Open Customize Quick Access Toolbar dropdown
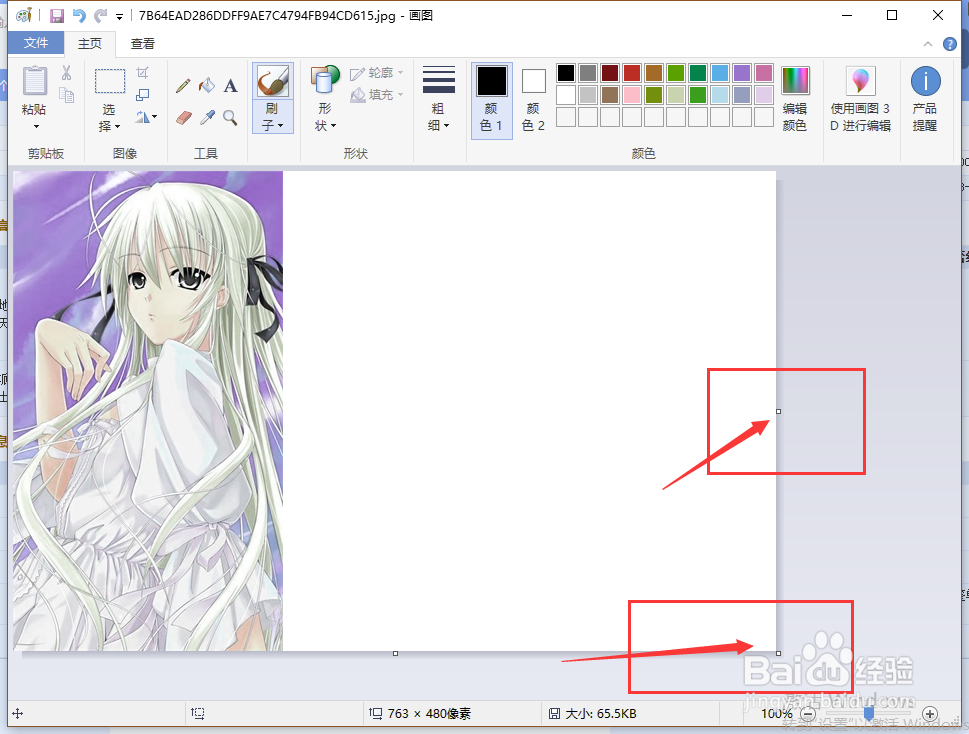 pyautogui.click(x=119, y=16)
